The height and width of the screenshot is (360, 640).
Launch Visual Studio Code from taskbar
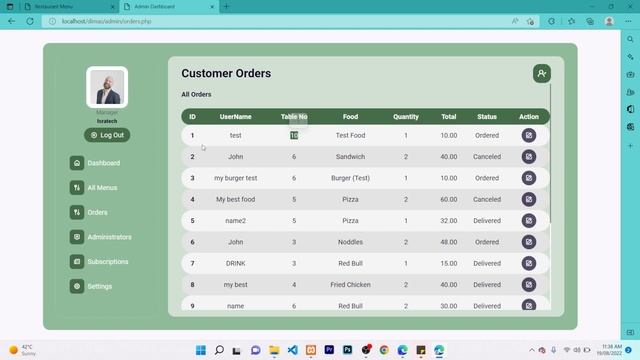tap(293, 350)
